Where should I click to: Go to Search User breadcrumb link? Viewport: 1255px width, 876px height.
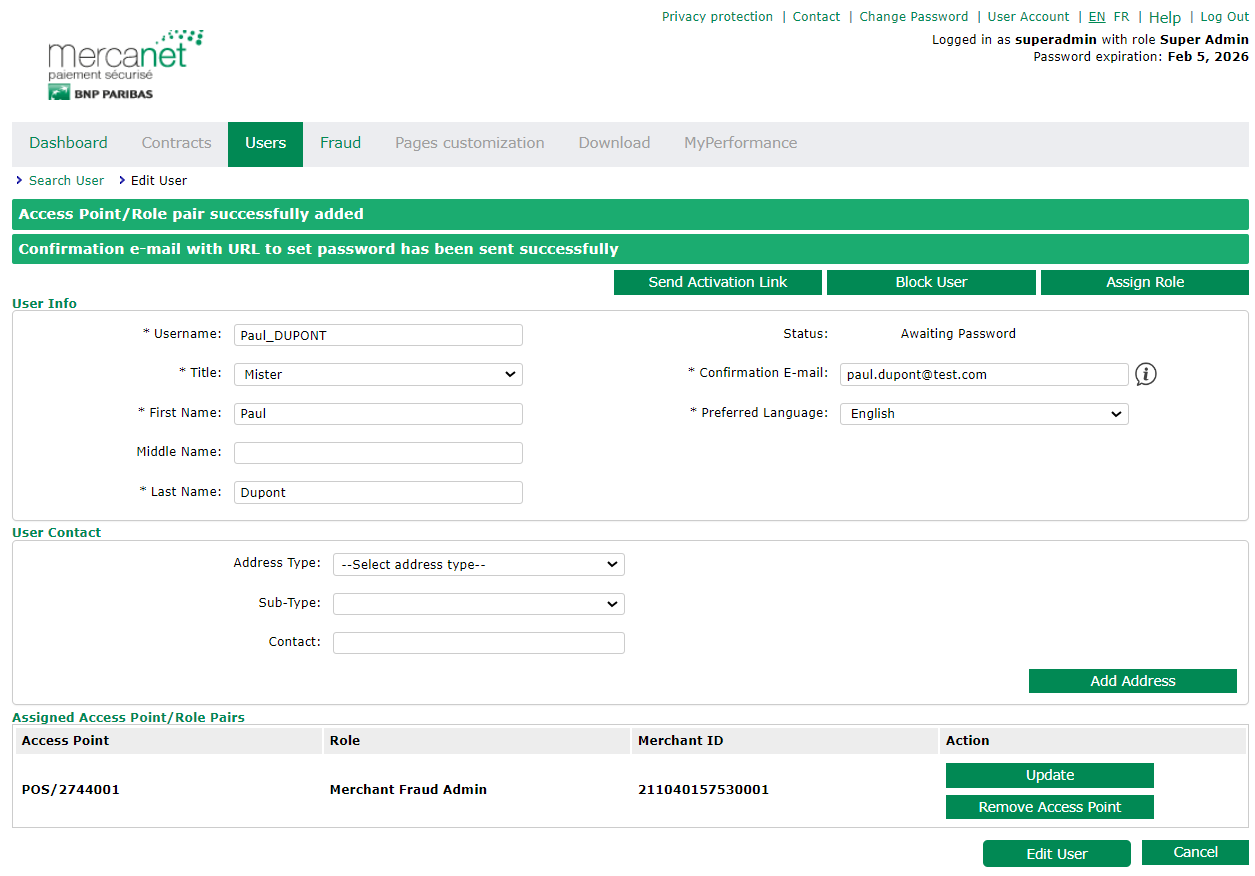[x=66, y=181]
